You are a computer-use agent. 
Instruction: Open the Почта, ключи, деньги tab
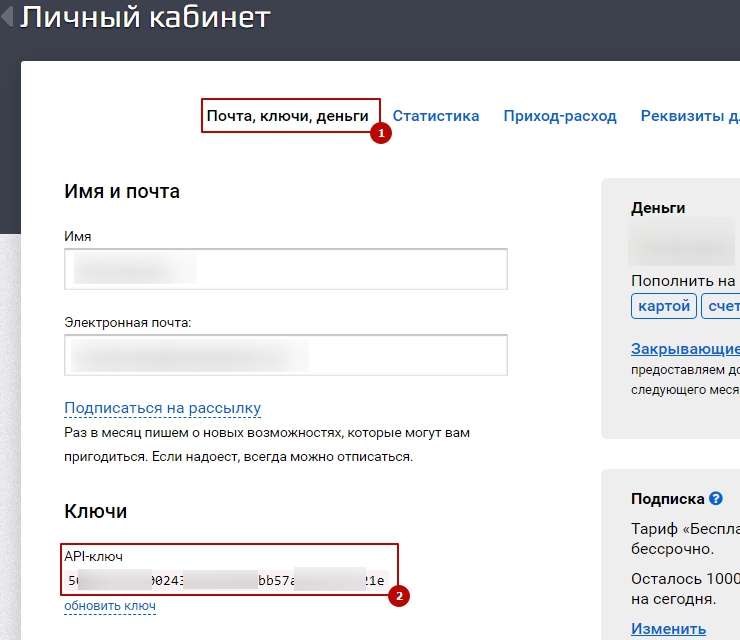click(288, 116)
